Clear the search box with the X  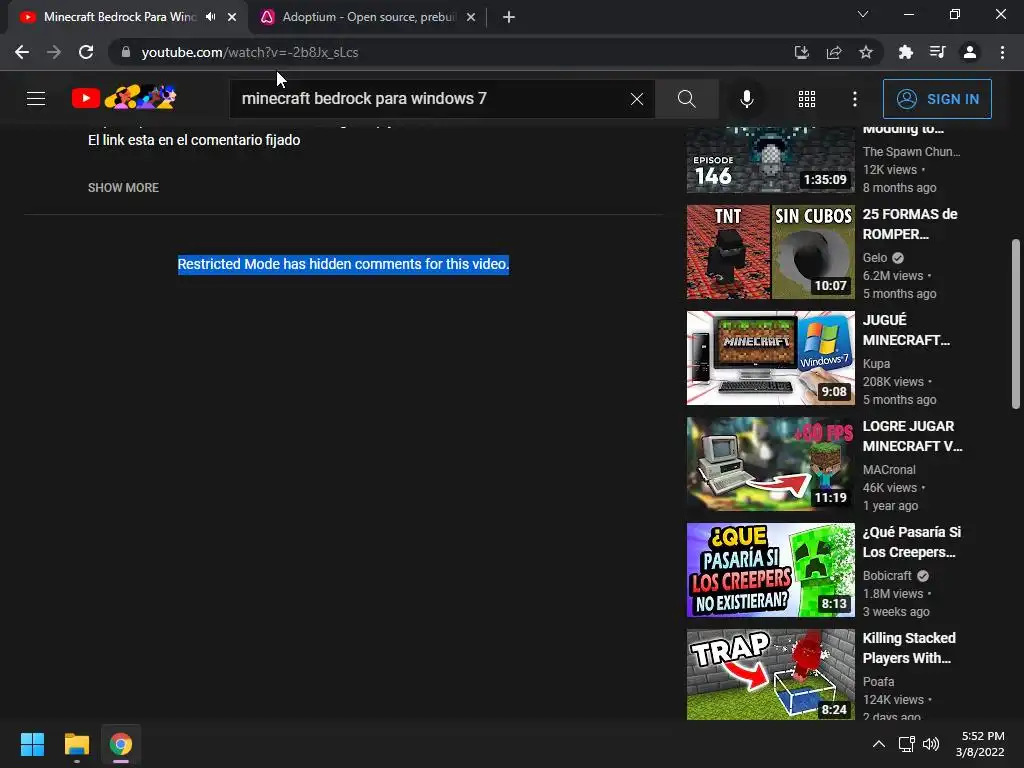coord(637,99)
